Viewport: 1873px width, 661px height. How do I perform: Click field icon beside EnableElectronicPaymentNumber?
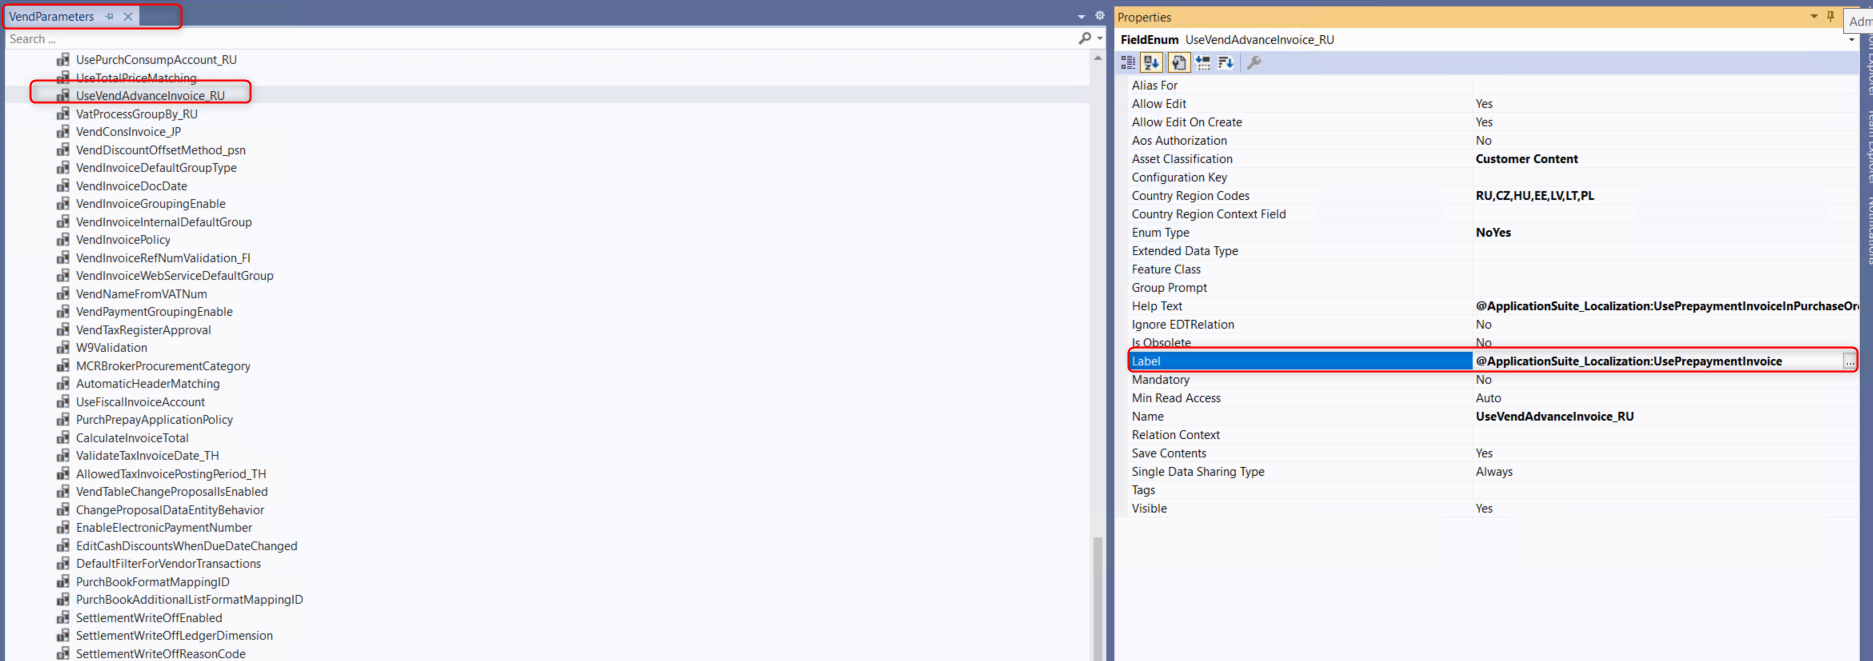tap(63, 528)
